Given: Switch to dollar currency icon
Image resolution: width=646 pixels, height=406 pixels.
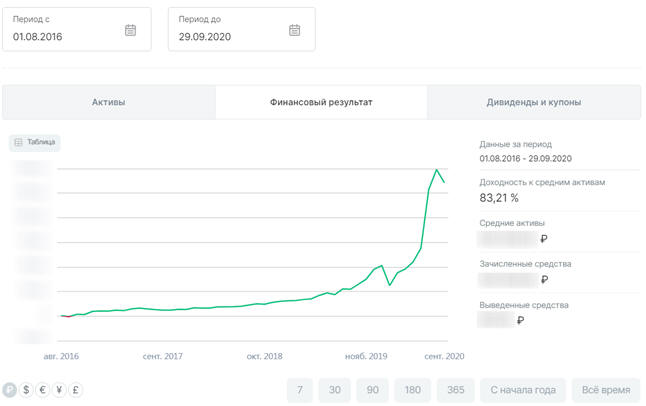Looking at the screenshot, I should click(26, 390).
